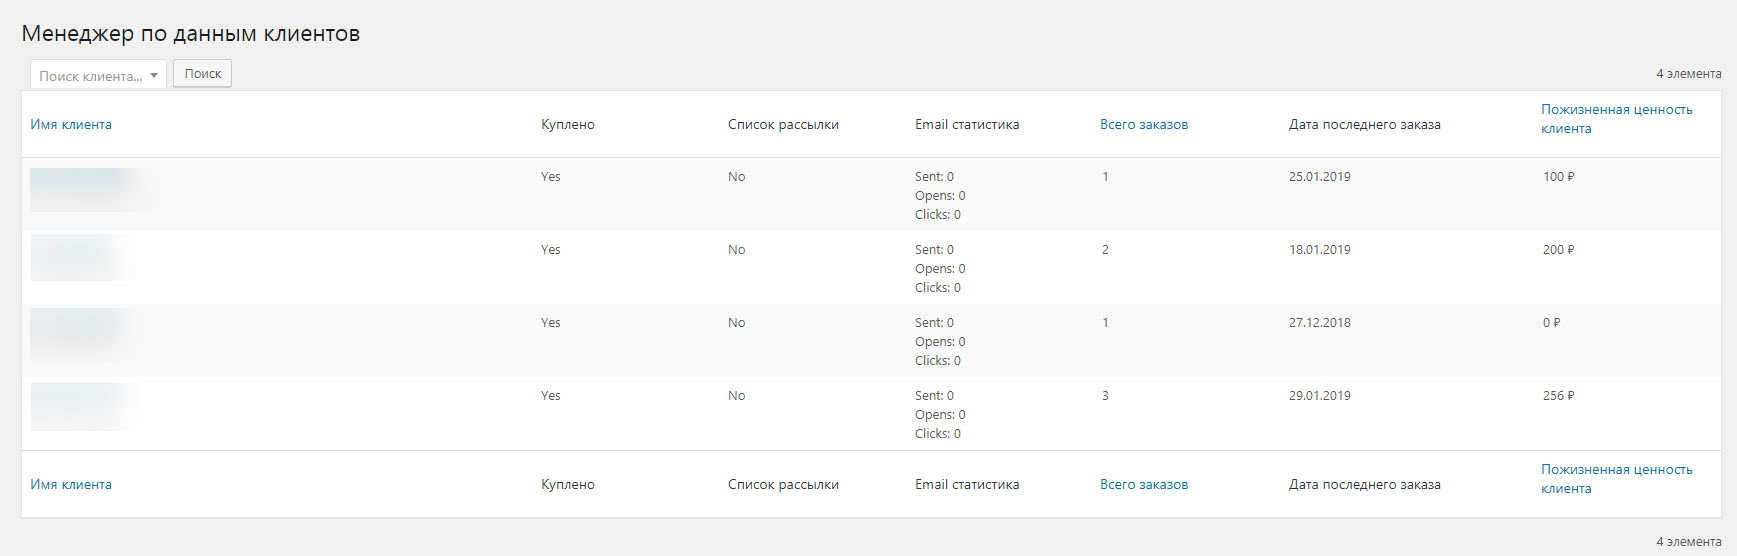Click footer Всего заказов sort link
Viewport: 1737px width, 556px height.
(x=1144, y=485)
